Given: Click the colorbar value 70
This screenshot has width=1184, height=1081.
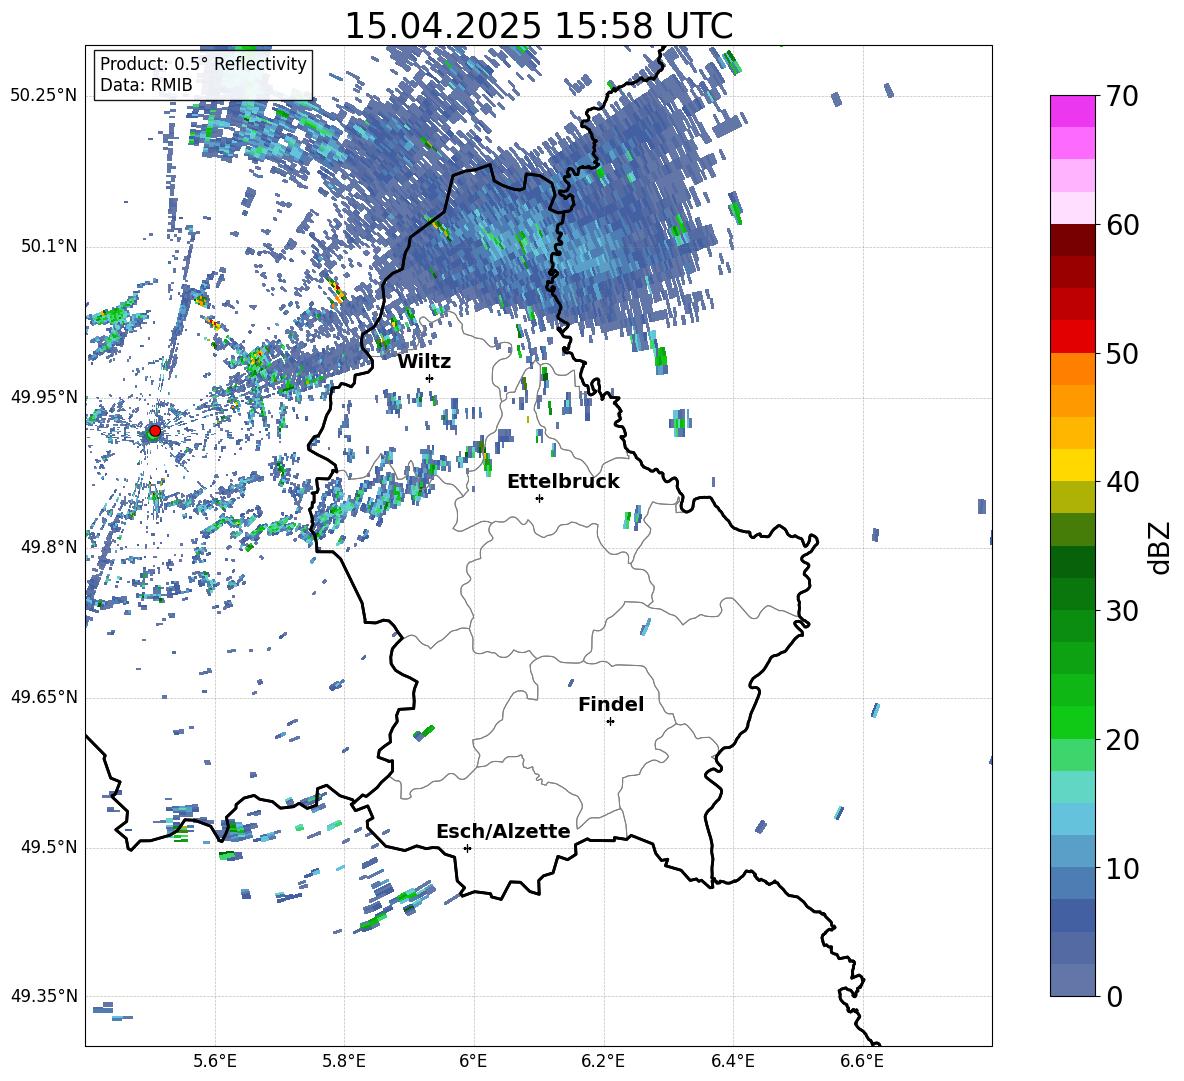Looking at the screenshot, I should pyautogui.click(x=1122, y=97).
